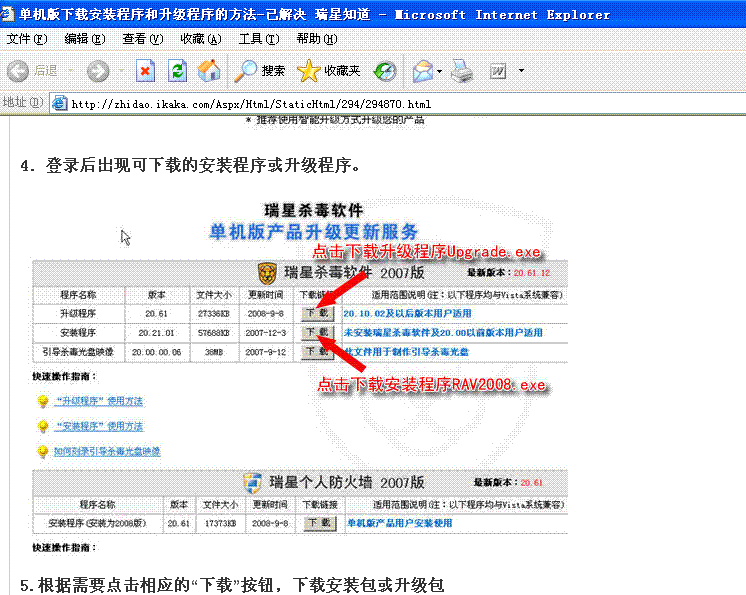This screenshot has height=595, width=746.
Task: Click the 安装程序(安装为2008版) cell
Action: click(x=98, y=523)
